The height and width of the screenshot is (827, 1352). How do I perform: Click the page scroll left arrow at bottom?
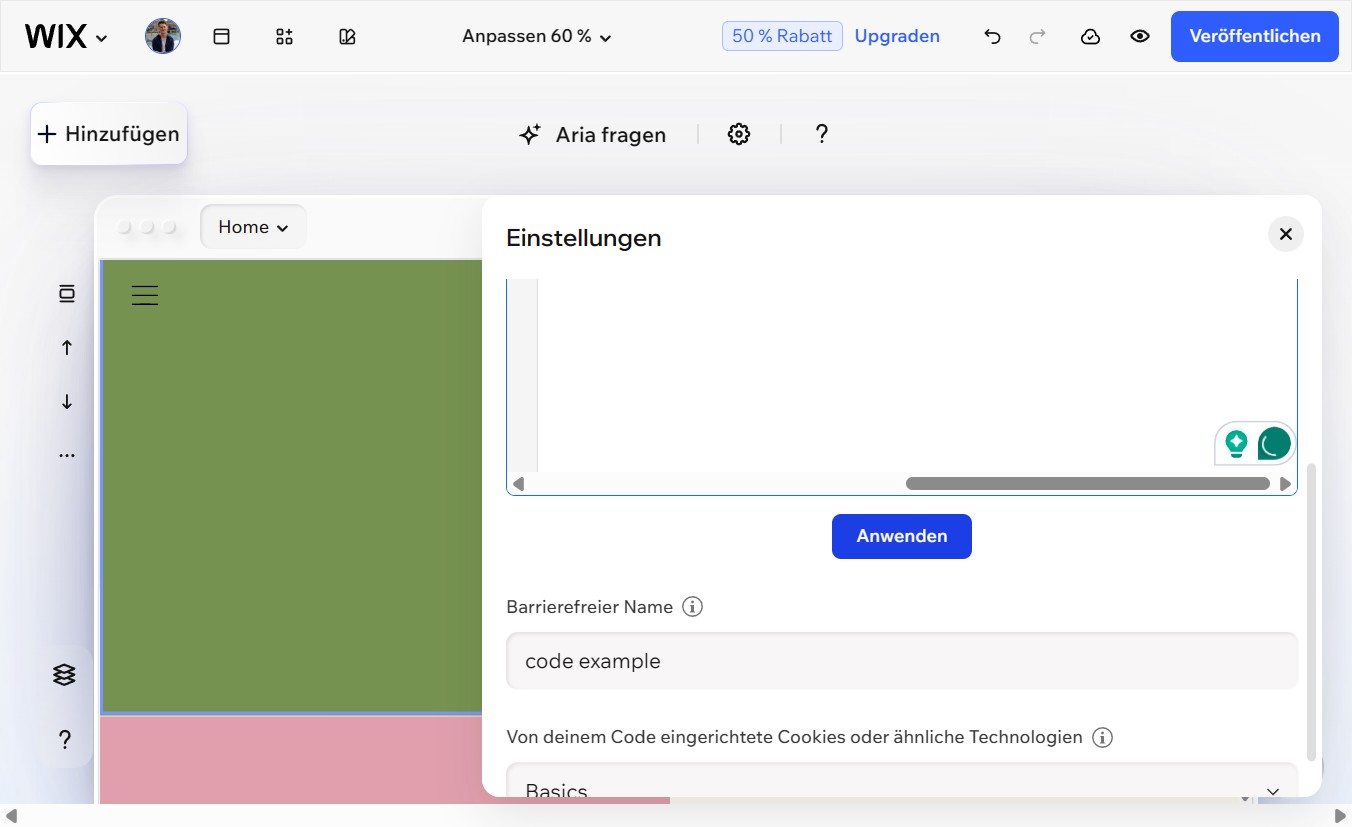12,816
